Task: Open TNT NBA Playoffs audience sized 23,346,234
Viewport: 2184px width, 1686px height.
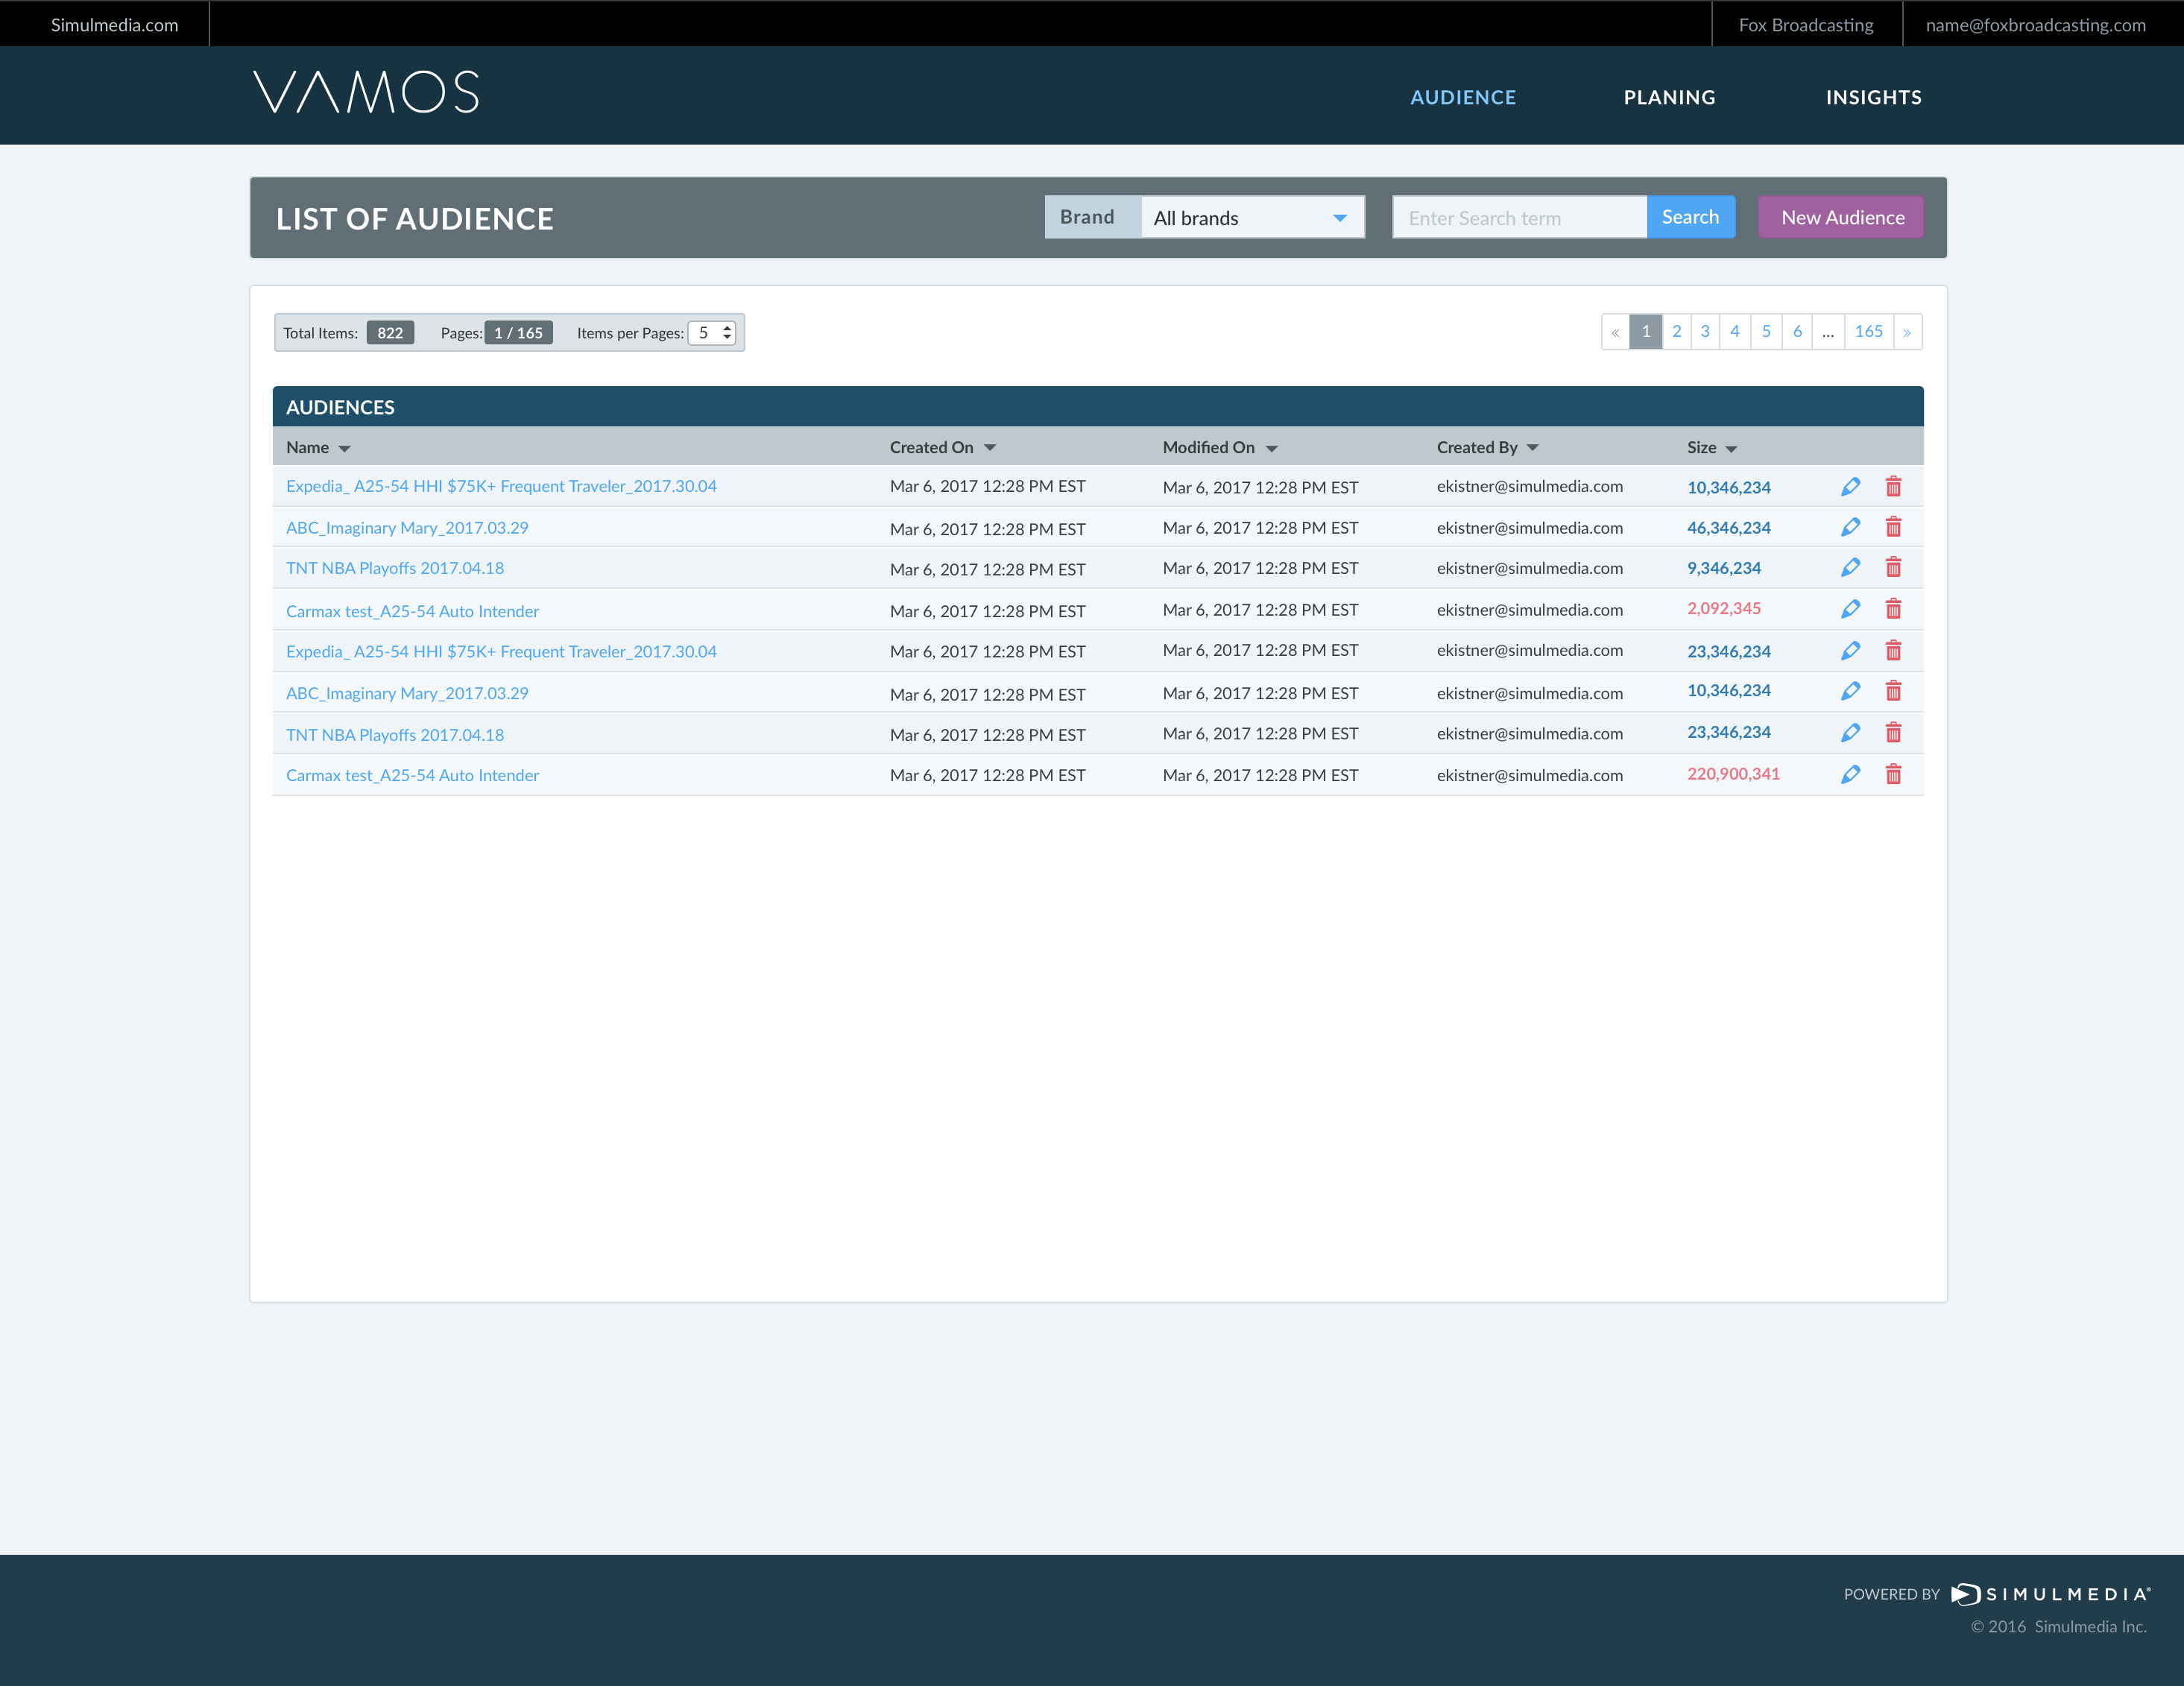Action: click(395, 735)
